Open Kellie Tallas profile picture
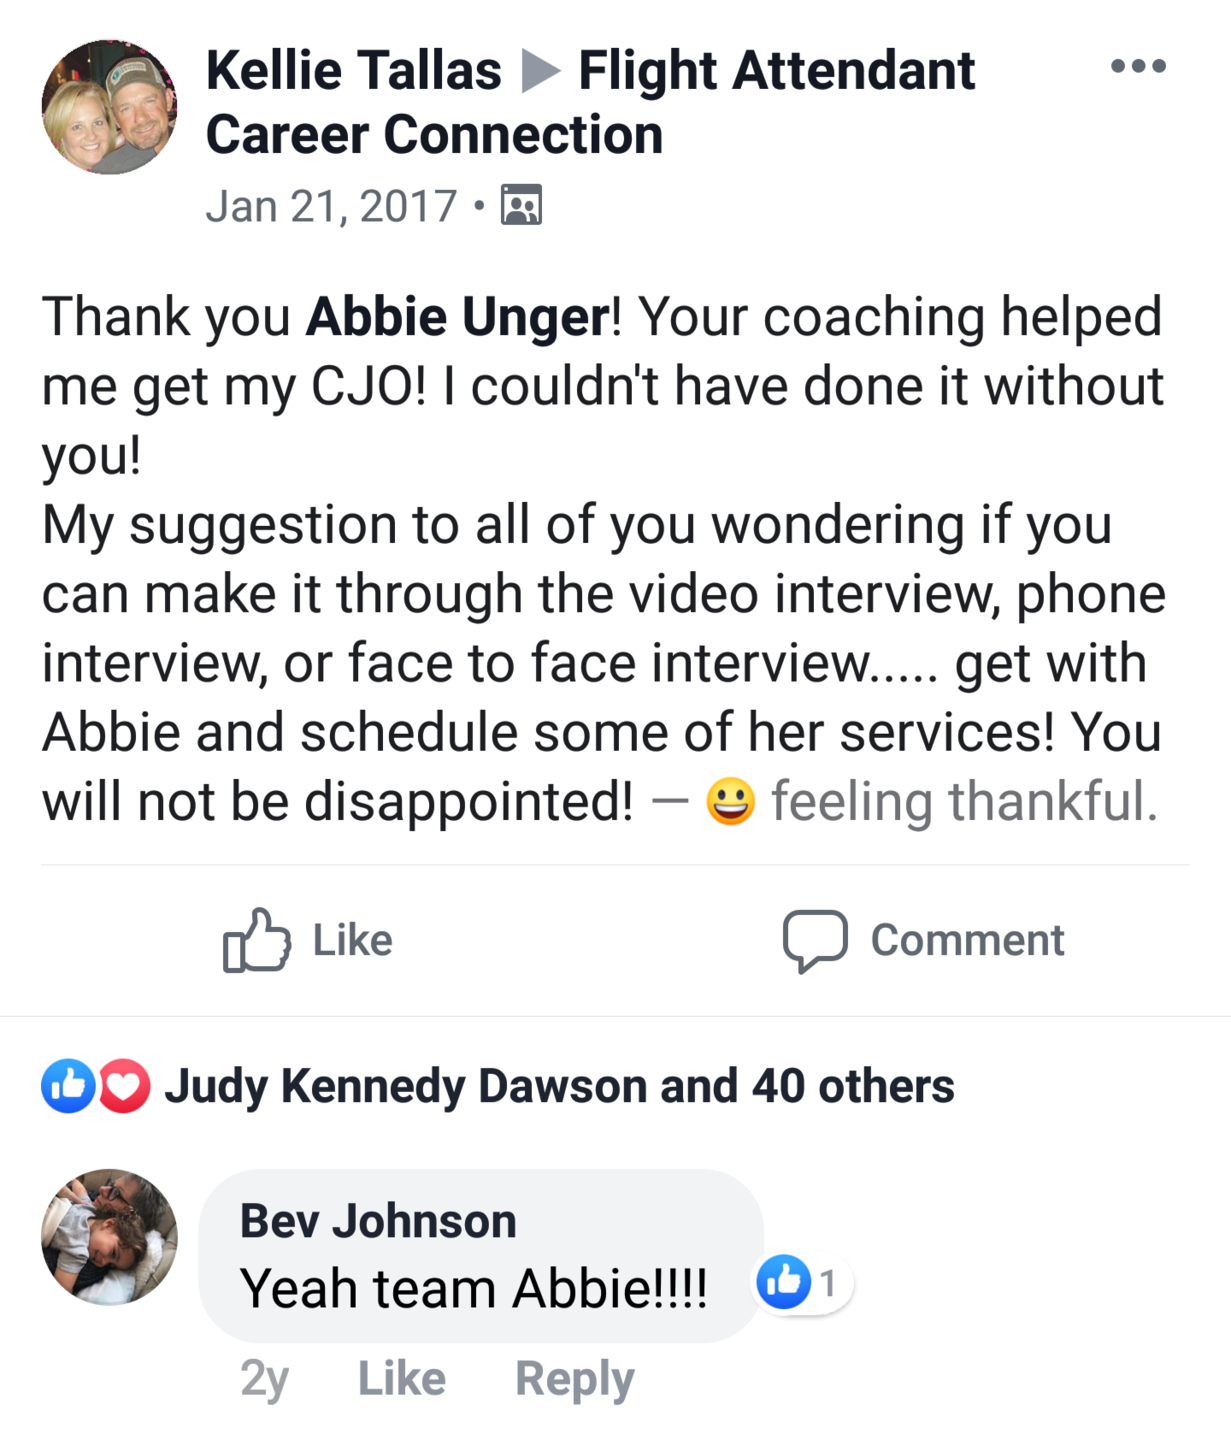The width and height of the screenshot is (1231, 1440). (109, 108)
